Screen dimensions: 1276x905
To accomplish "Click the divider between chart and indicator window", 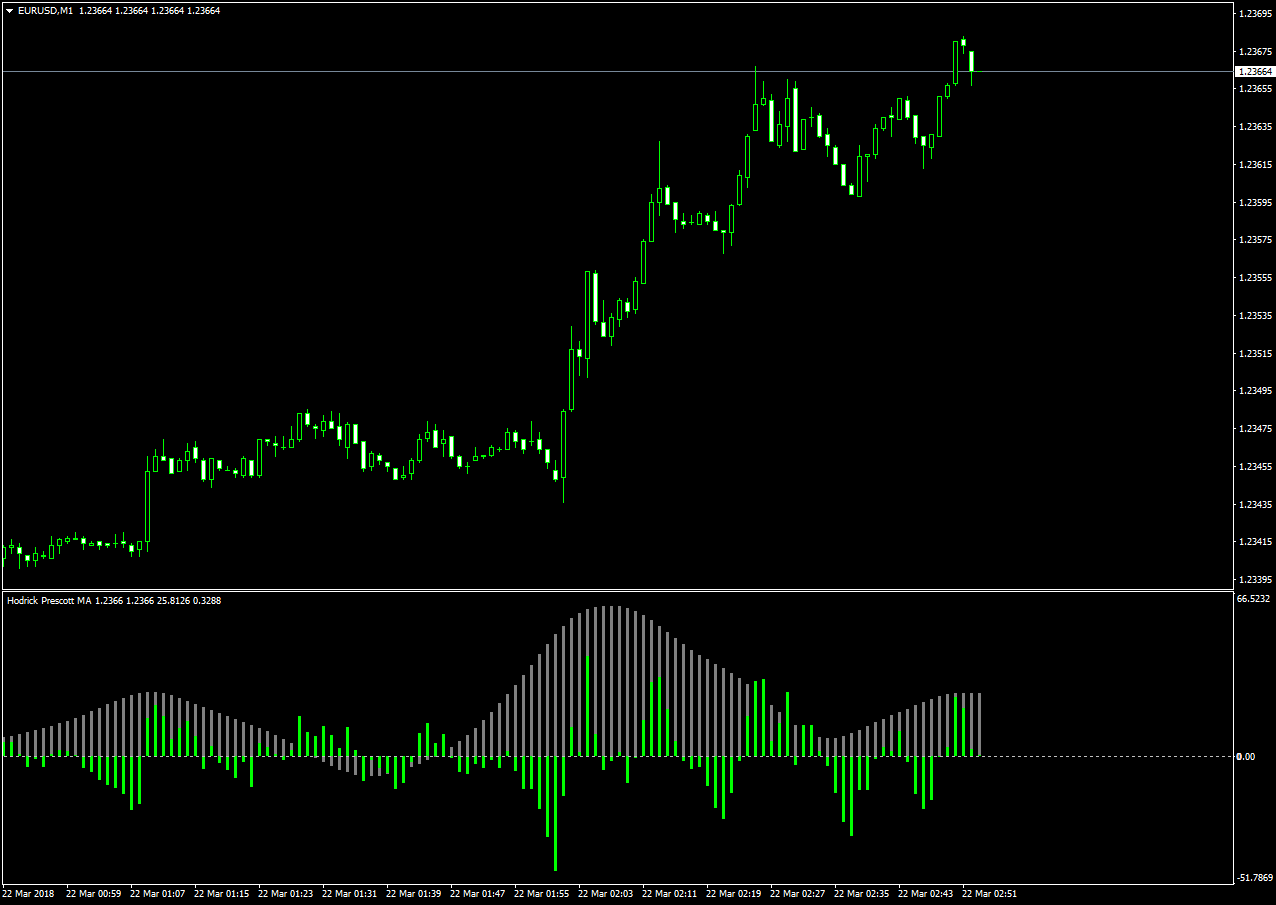I will point(617,590).
